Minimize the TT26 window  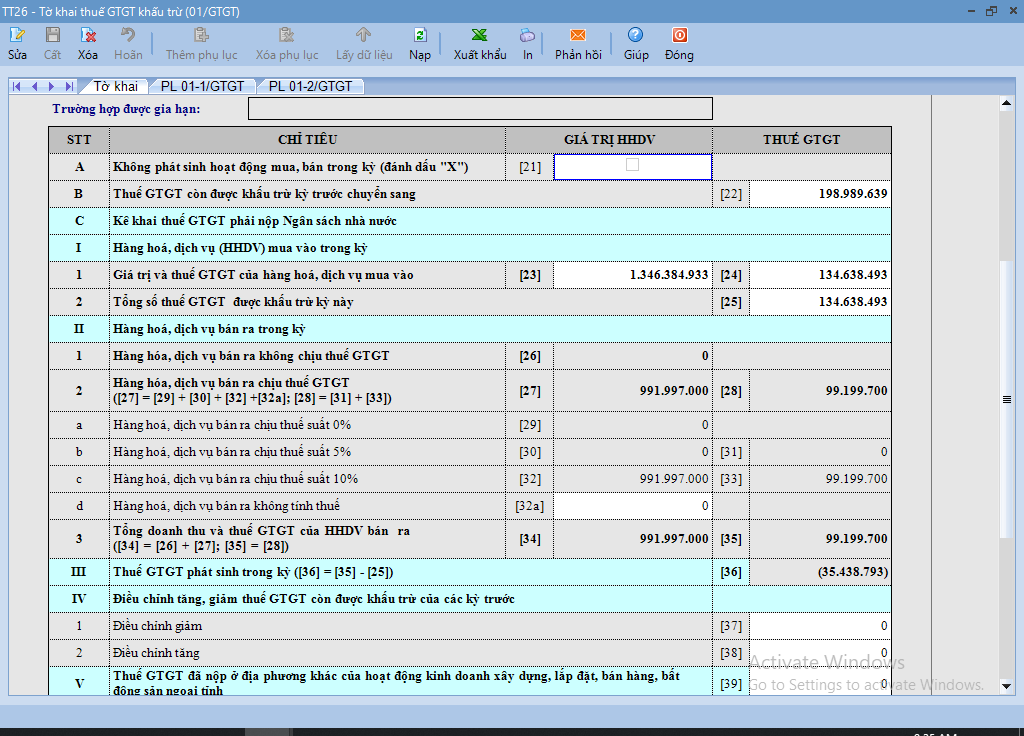click(971, 11)
